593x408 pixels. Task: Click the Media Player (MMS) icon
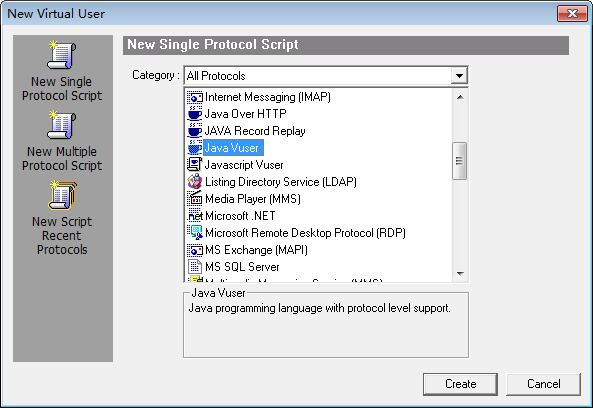(x=195, y=199)
